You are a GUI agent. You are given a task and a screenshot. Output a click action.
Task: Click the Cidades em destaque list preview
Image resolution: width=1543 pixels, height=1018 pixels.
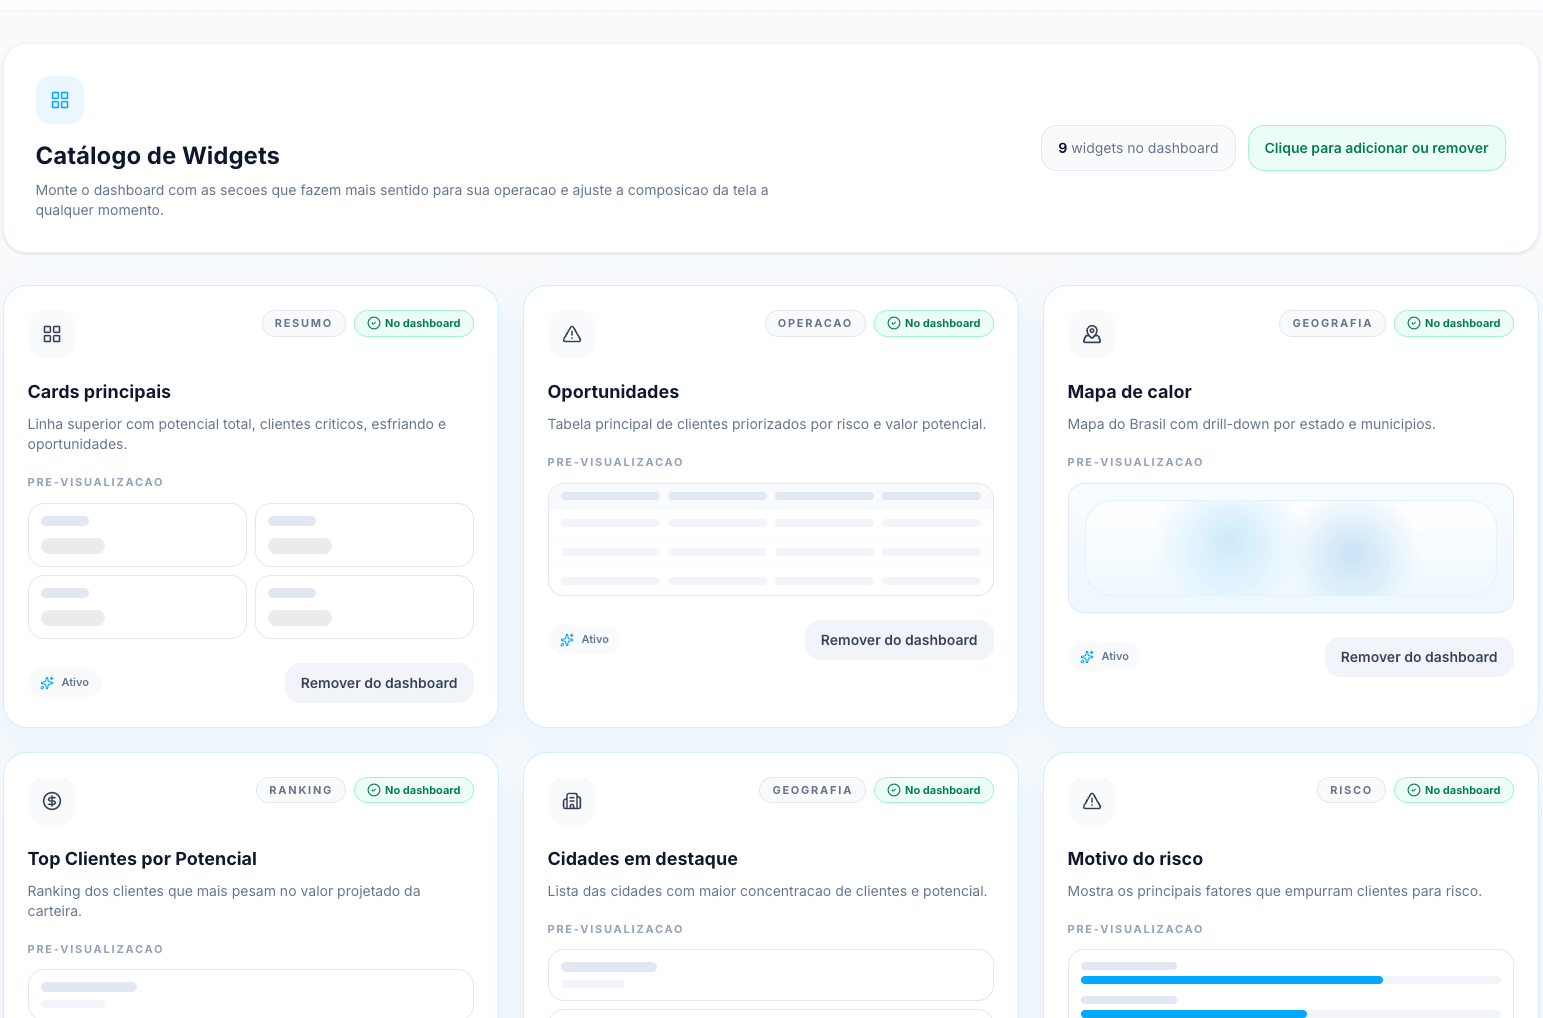click(771, 983)
